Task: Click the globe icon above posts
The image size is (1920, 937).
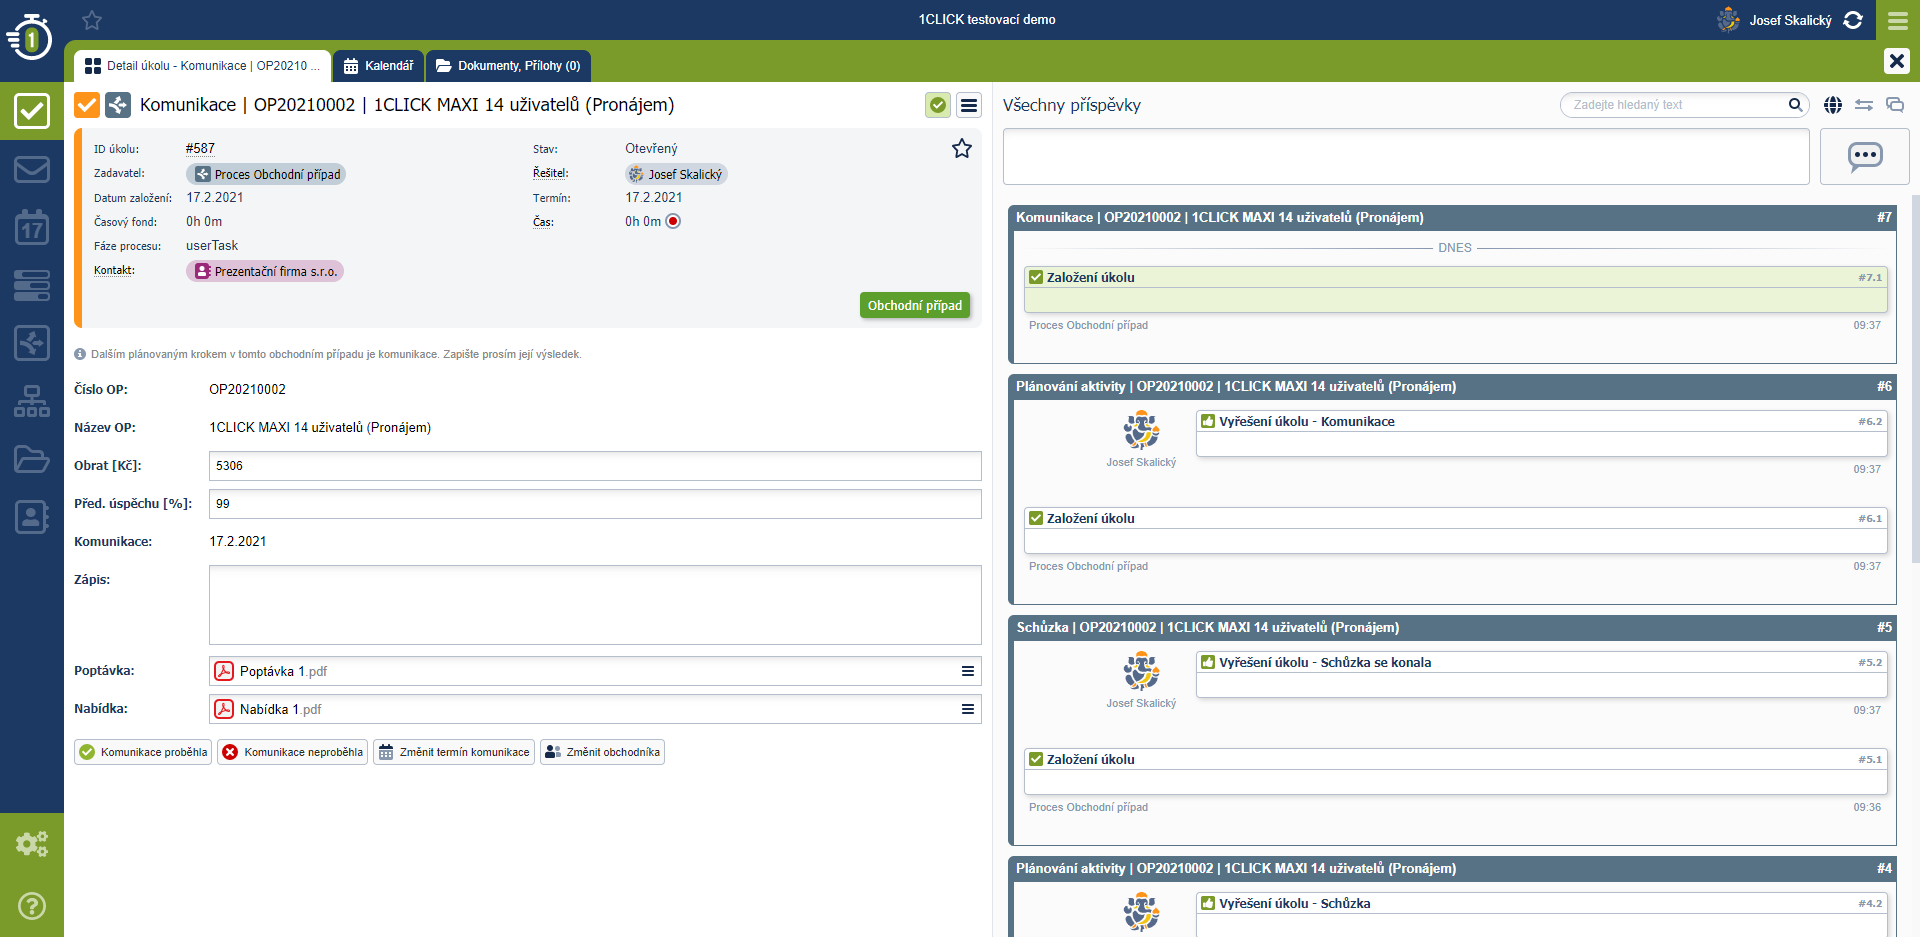Action: pos(1833,105)
